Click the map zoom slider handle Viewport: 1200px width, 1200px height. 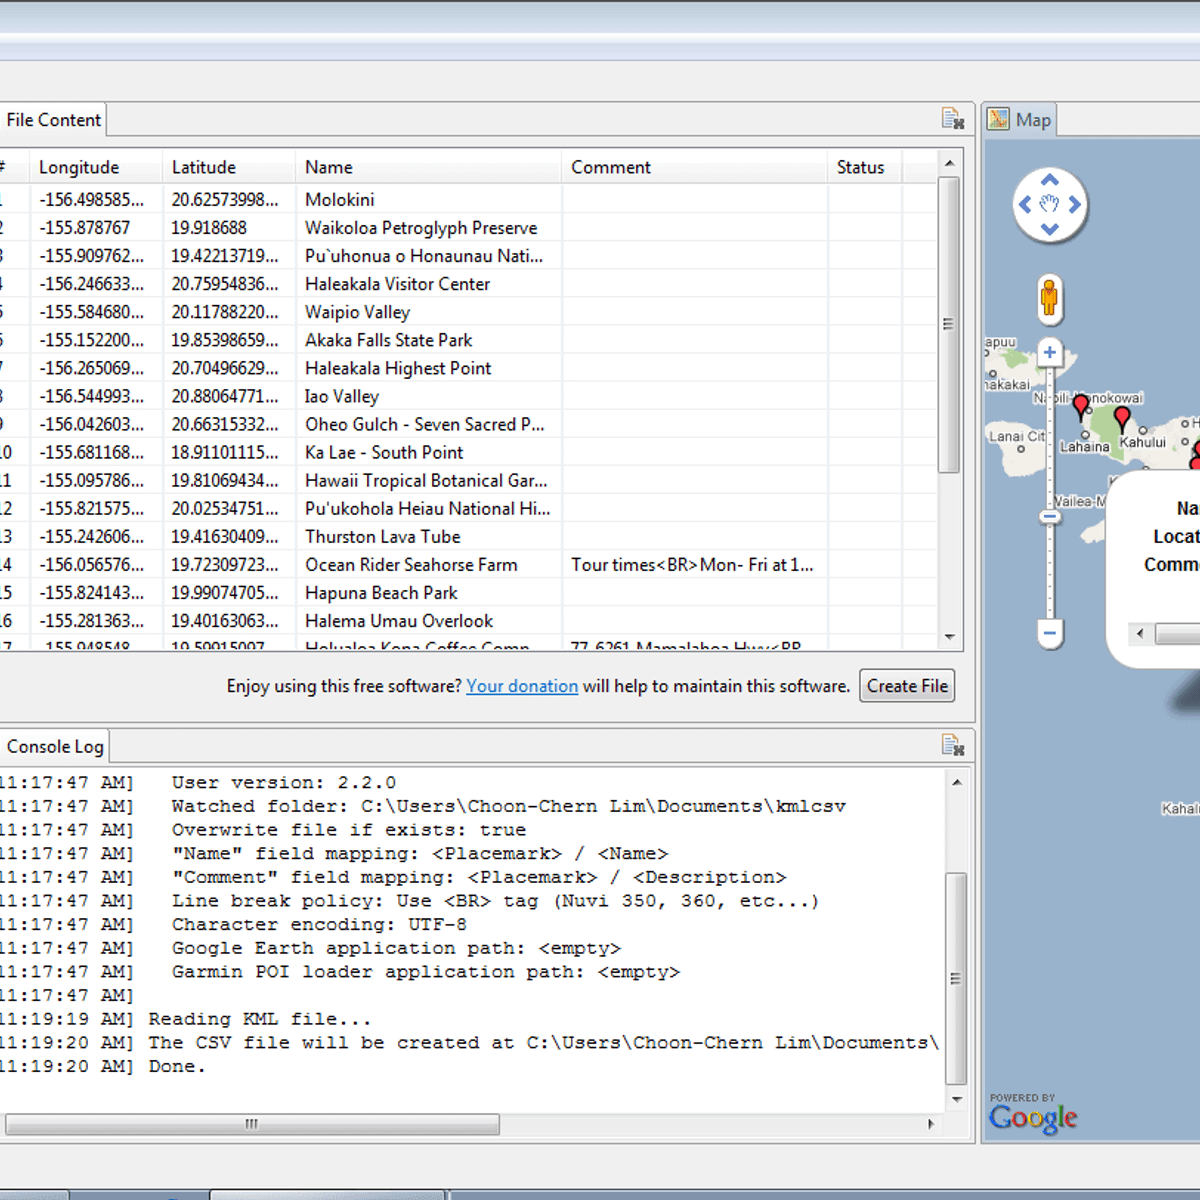1049,517
